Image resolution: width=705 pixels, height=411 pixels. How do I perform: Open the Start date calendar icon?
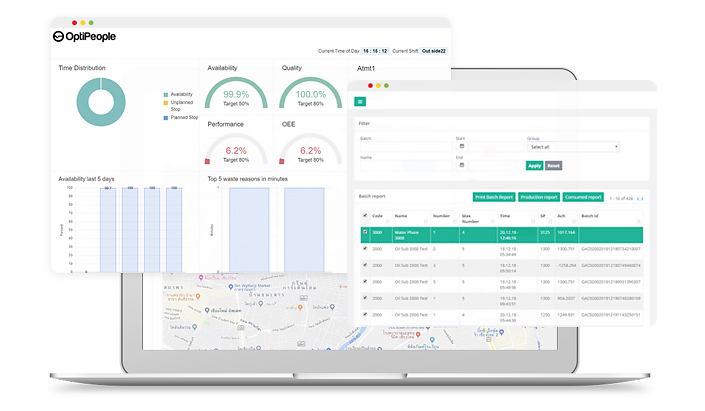(462, 147)
